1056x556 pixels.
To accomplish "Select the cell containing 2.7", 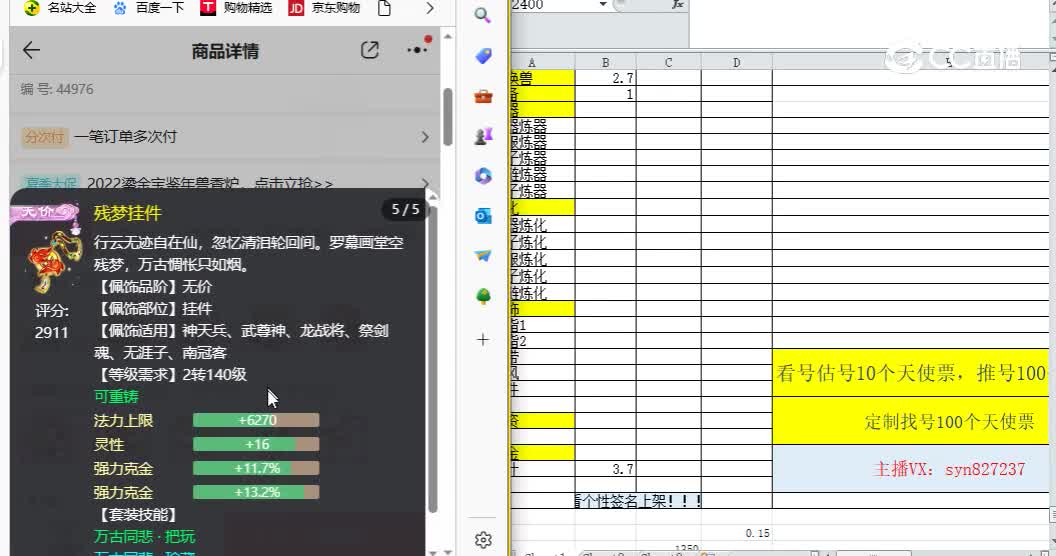I will pyautogui.click(x=605, y=78).
